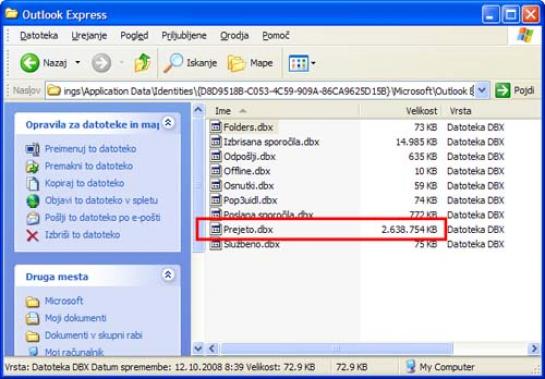Expand the address bar dropdown arrow
Viewport: 545px width, 379px height.
(x=482, y=91)
